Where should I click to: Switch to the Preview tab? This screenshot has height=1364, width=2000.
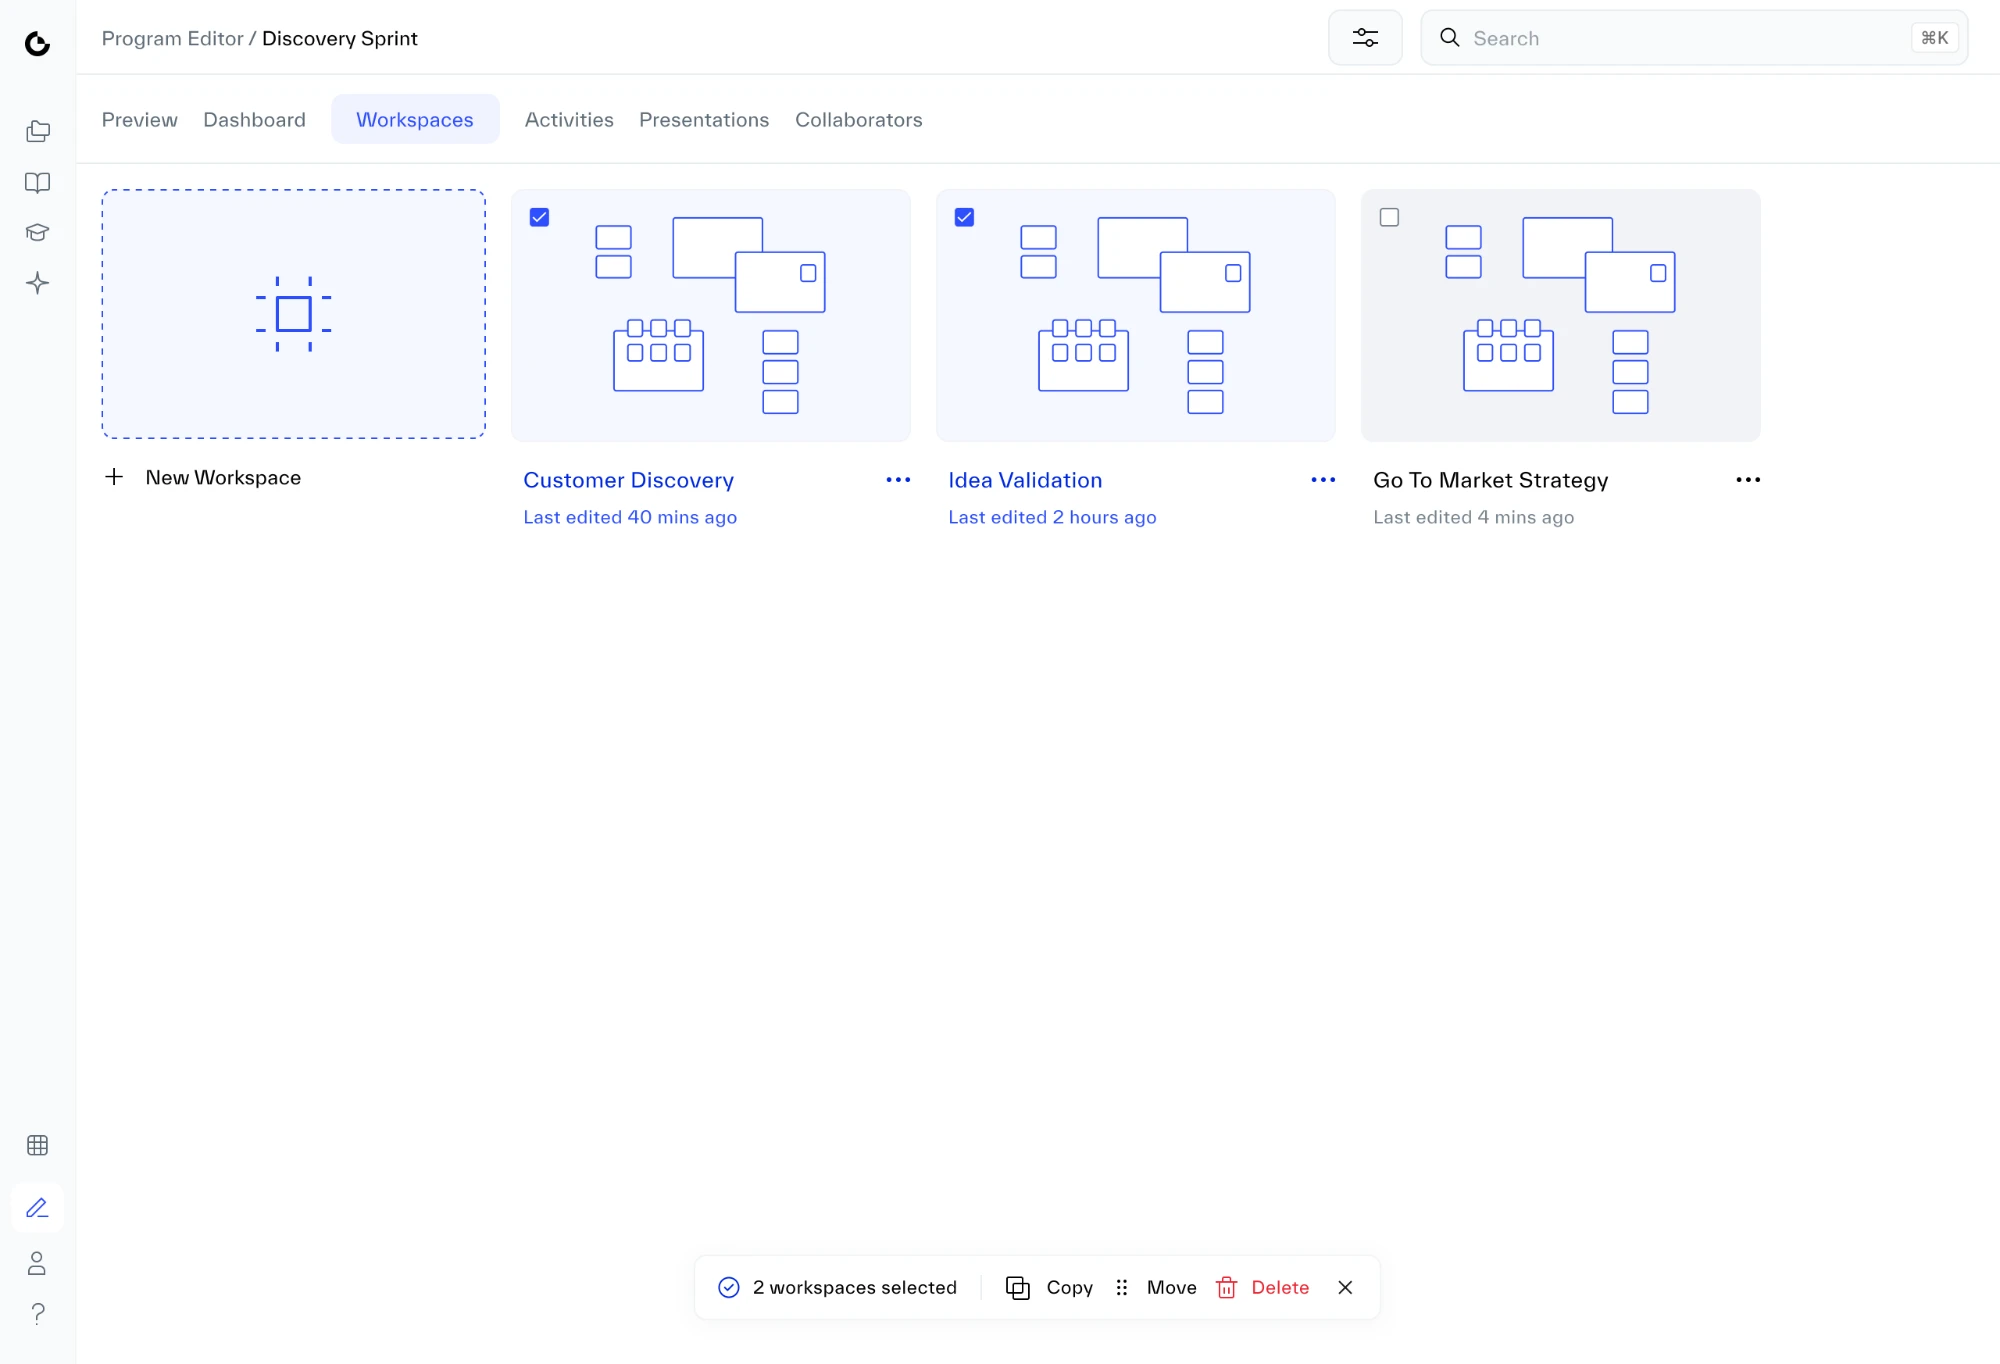(139, 119)
